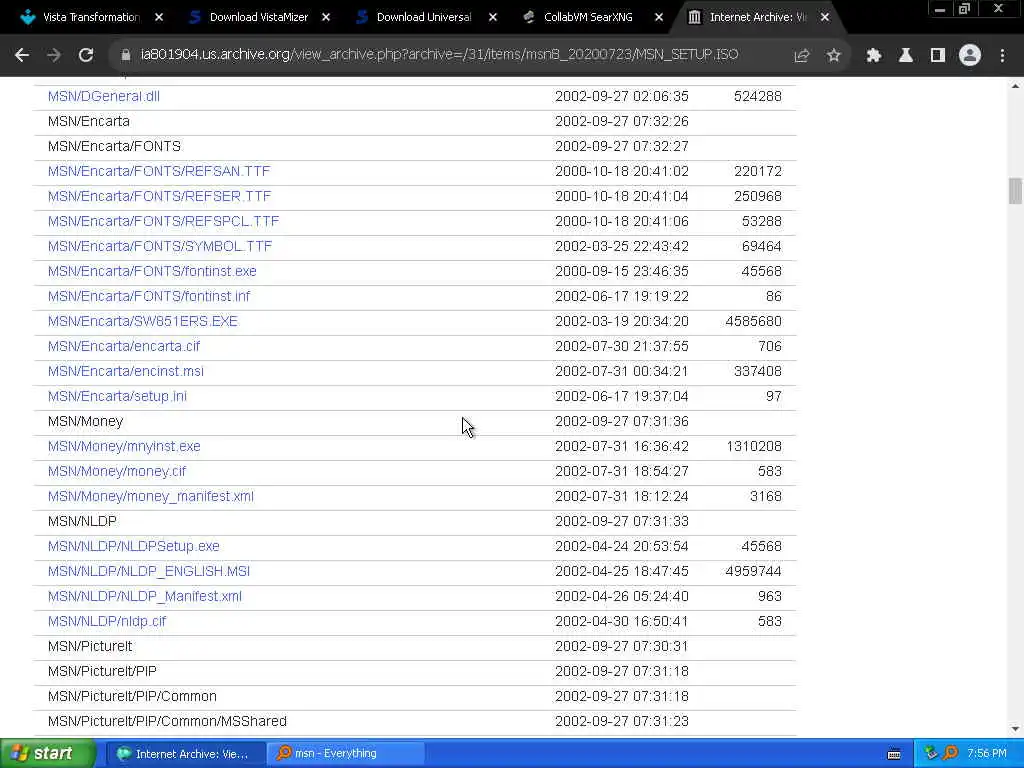Click the scrollbar up arrow
The width and height of the screenshot is (1024, 768).
(1015, 86)
